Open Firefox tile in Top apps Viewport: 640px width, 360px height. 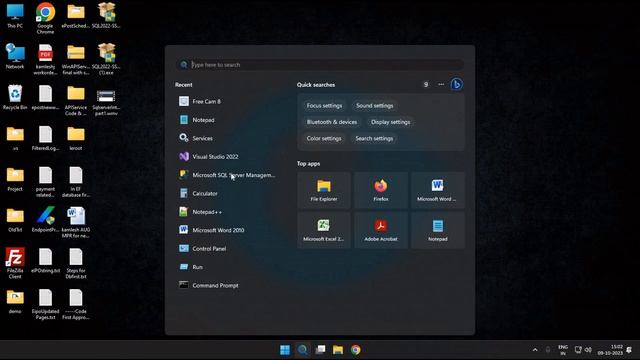point(381,190)
